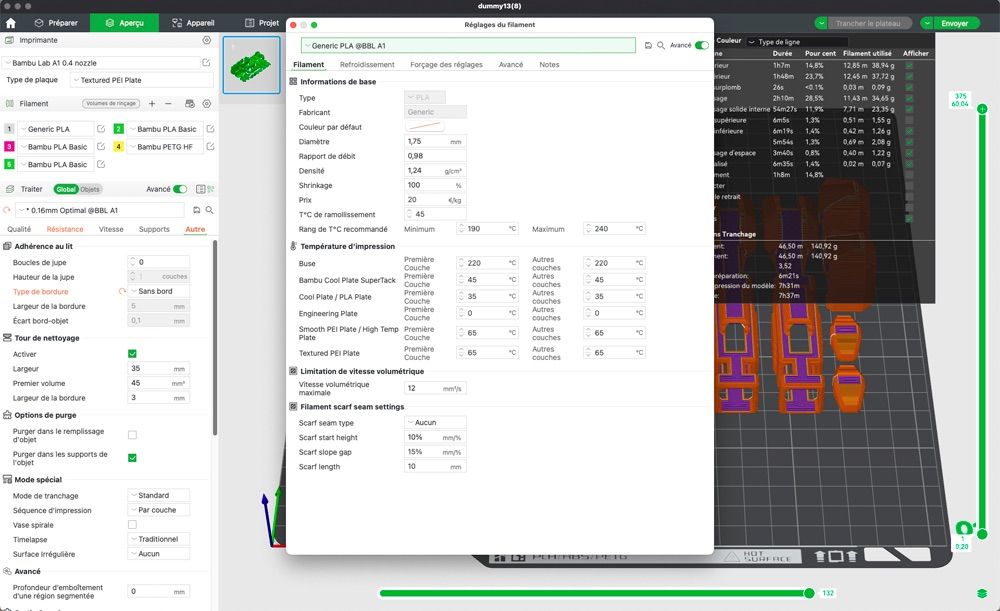Screen dimensions: 1000x611
Task: Open the Vitesse process tab
Action: [x=111, y=229]
